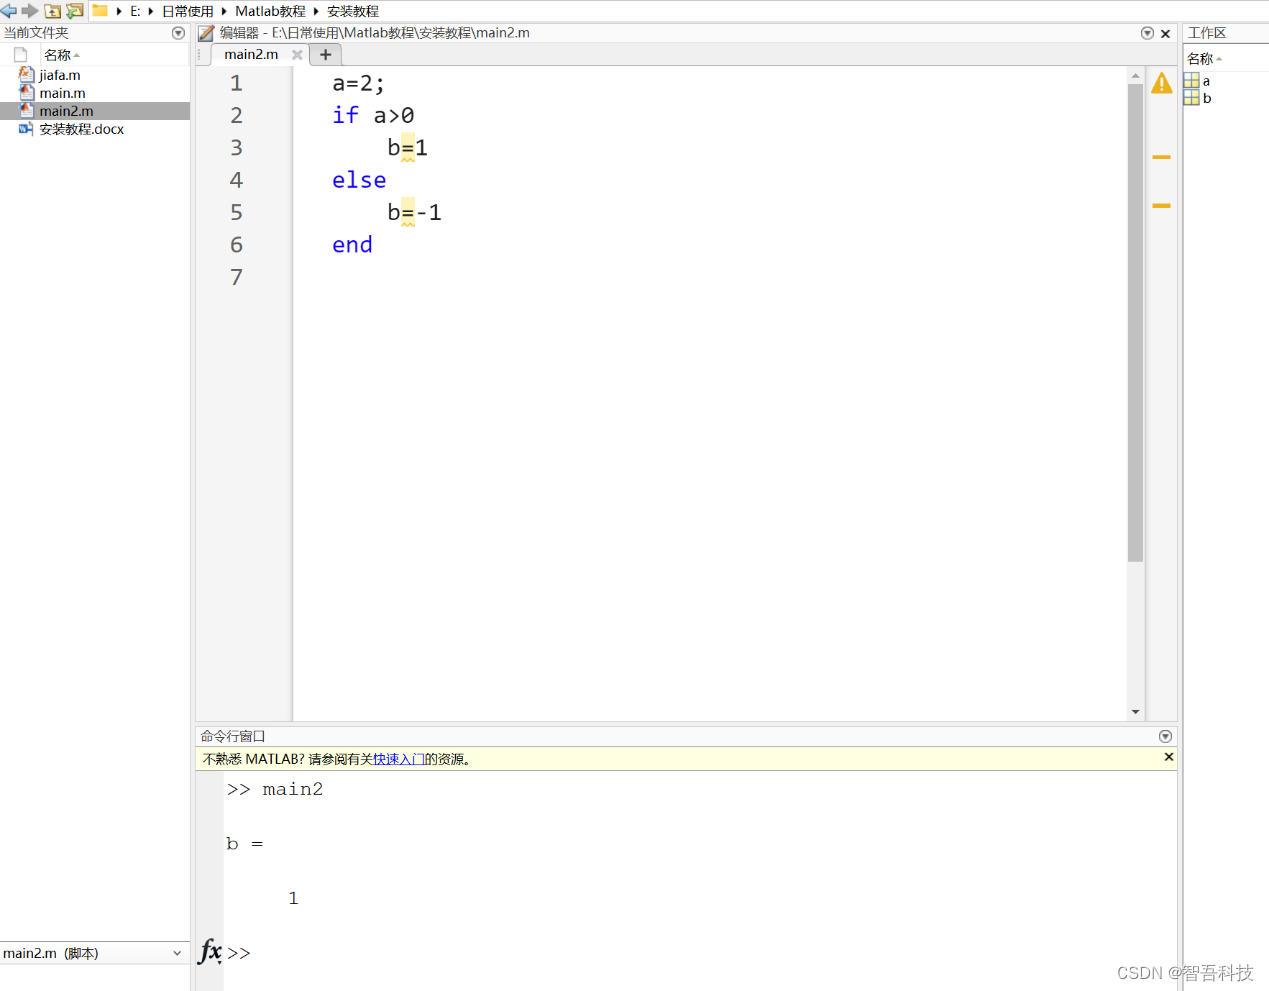This screenshot has height=991, width=1269.
Task: Dismiss the MATLAB beginner notice bar
Action: 1168,757
